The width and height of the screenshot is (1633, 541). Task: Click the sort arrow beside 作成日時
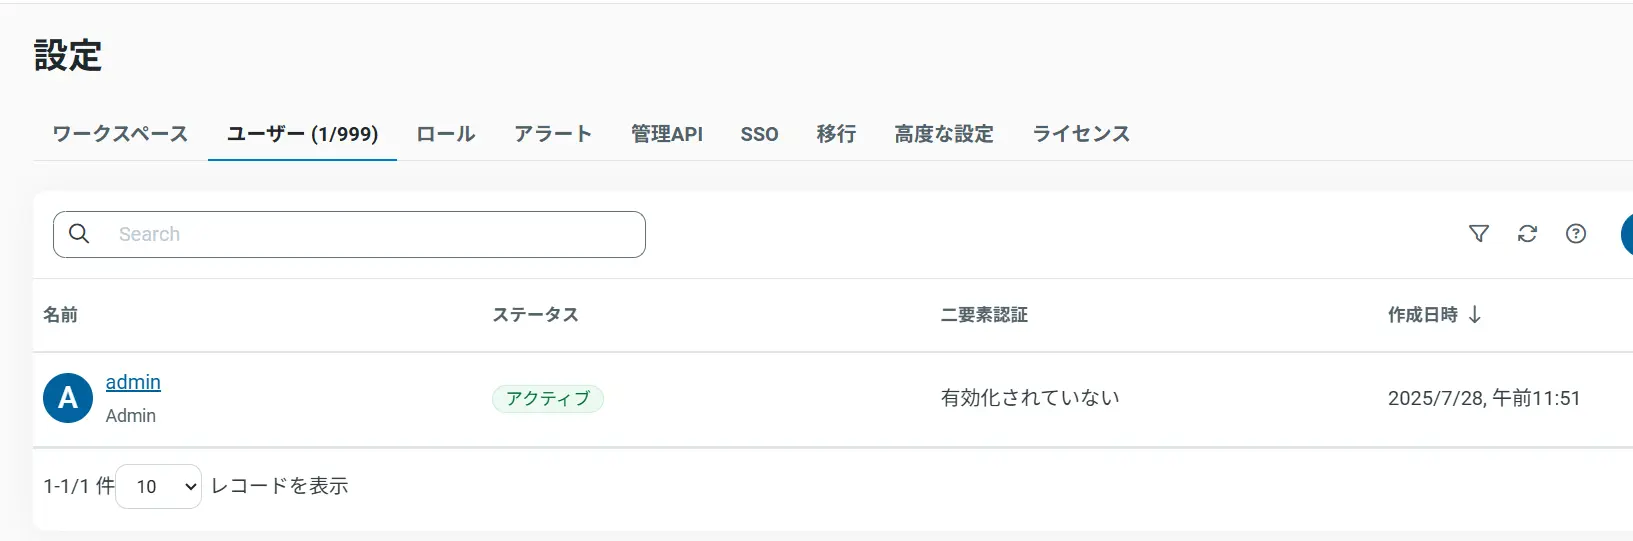click(1475, 315)
